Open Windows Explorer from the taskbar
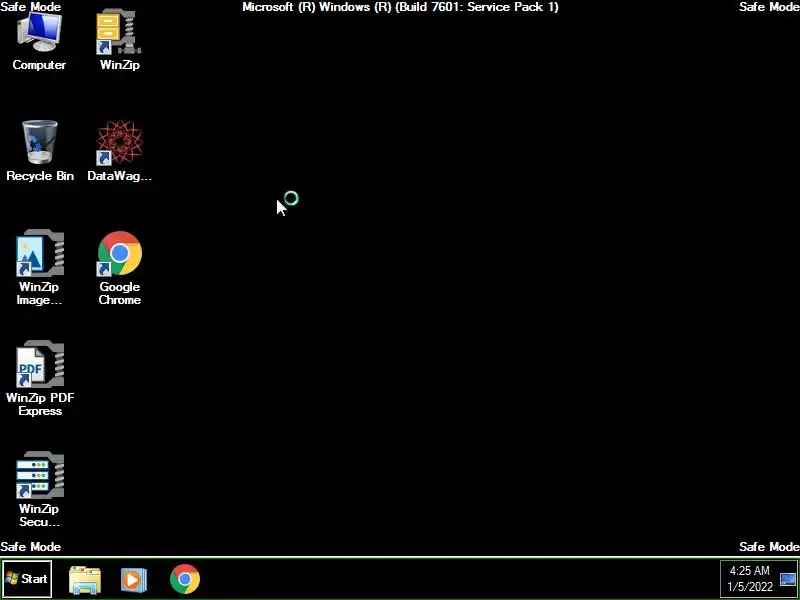Screen dimensions: 800x600 coord(85,580)
